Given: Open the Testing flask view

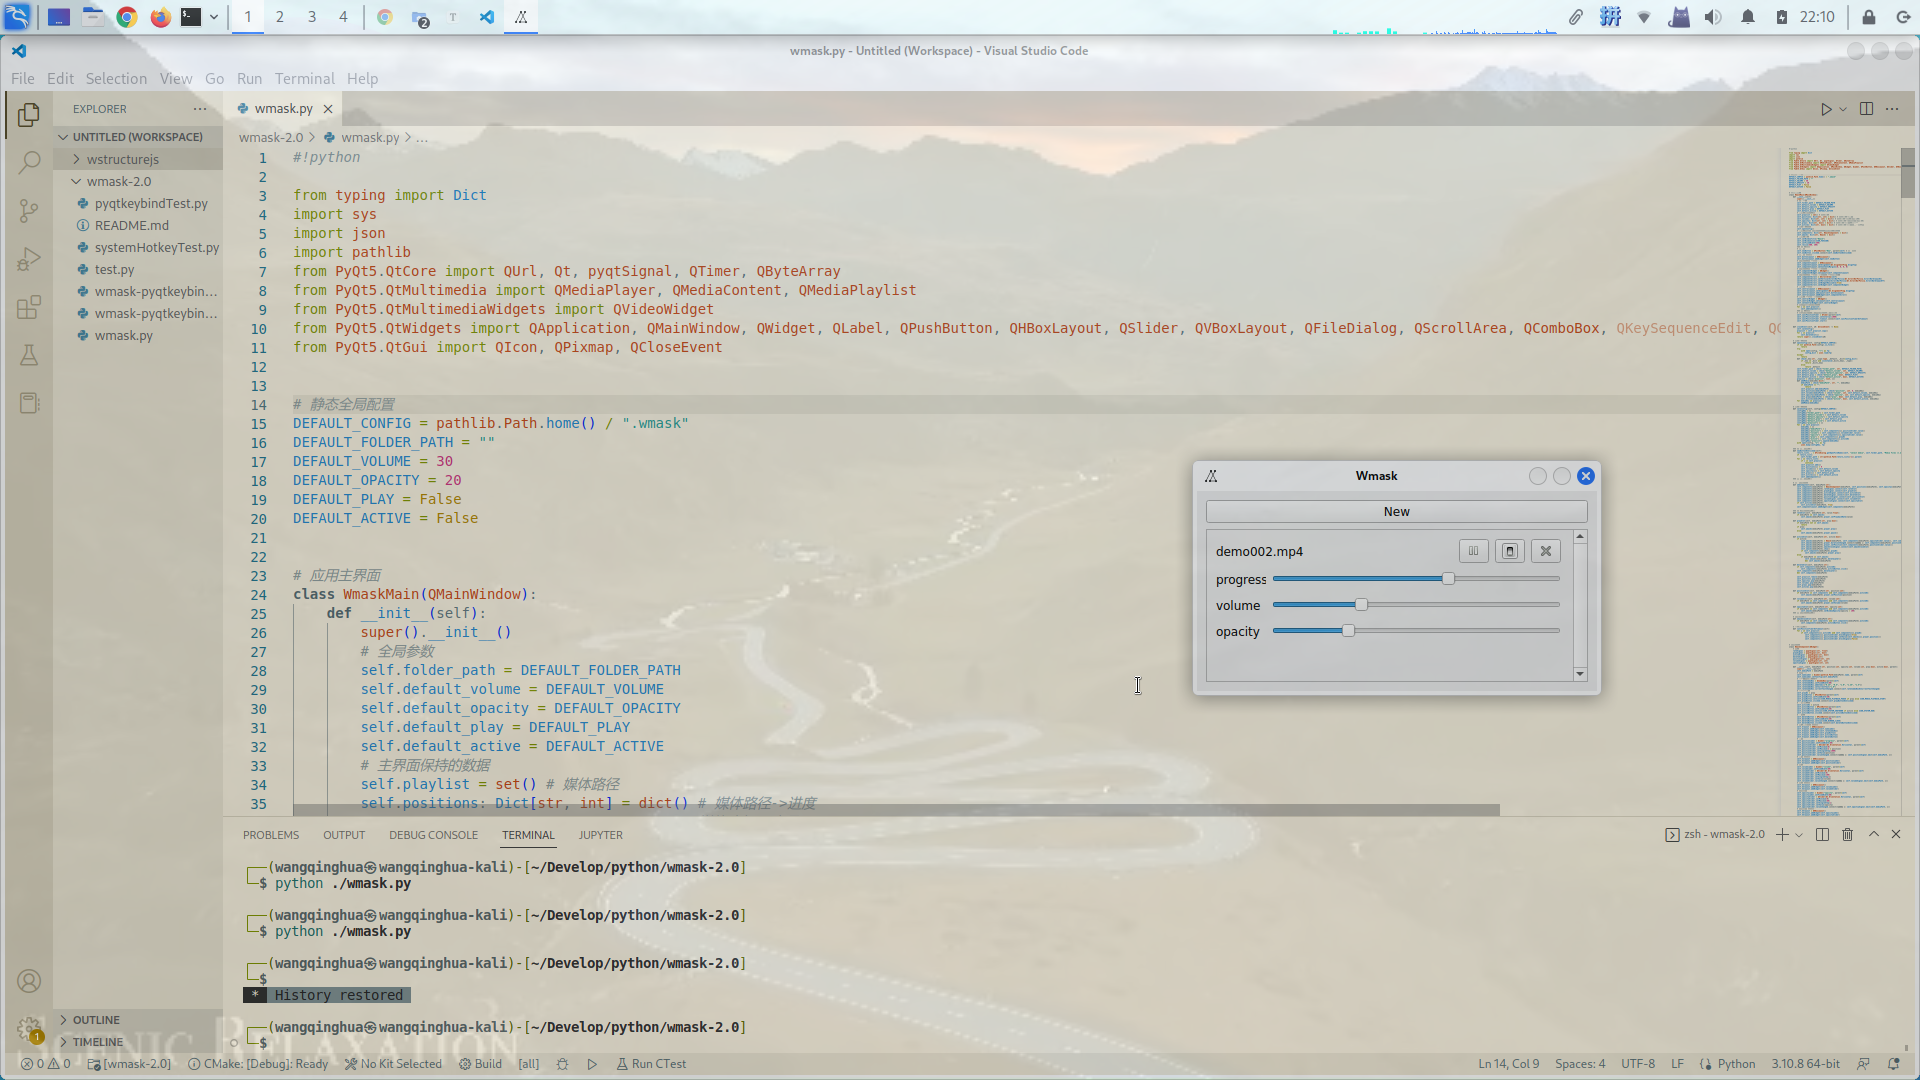Looking at the screenshot, I should [29, 355].
